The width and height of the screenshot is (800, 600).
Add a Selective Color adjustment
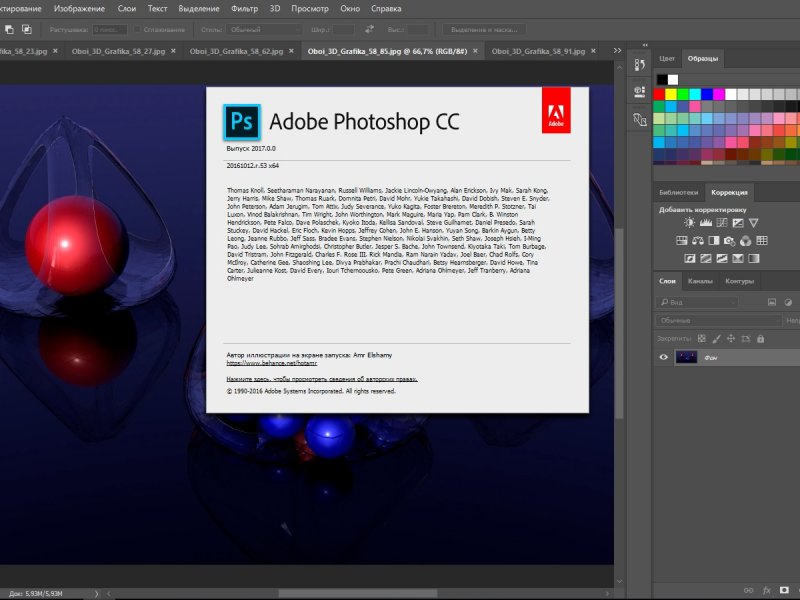[738, 259]
